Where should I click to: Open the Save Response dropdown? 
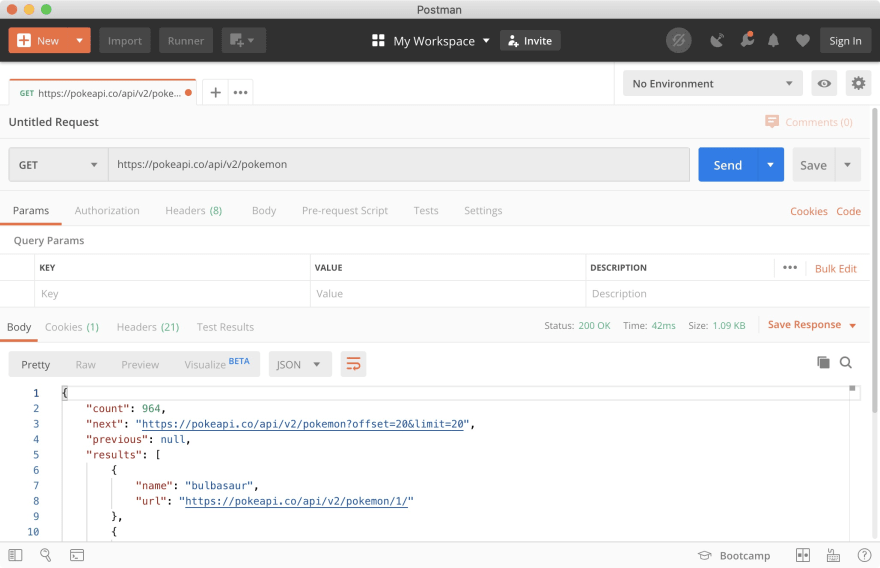[812, 325]
